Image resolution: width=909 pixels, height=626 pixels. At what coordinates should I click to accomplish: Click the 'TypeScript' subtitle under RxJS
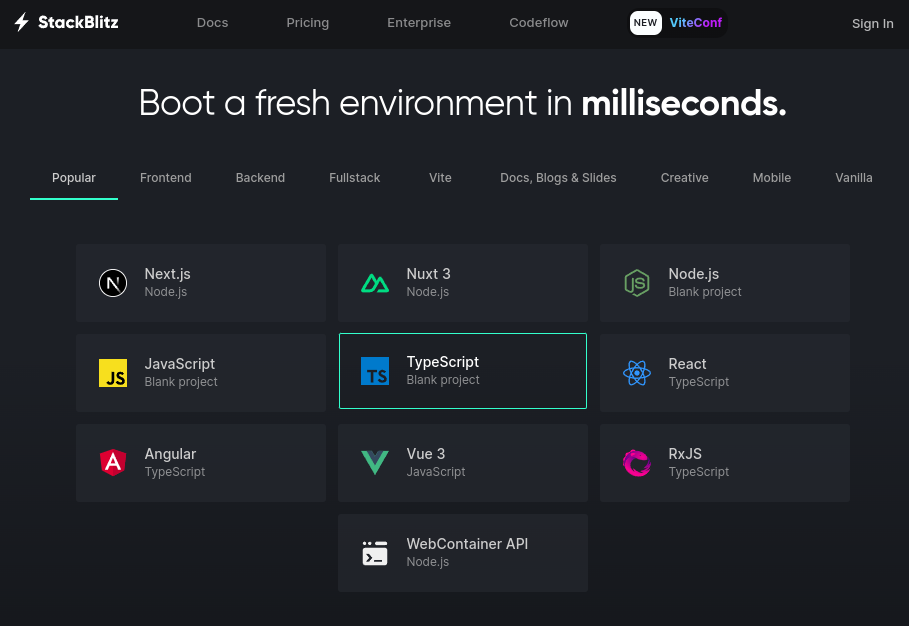(x=699, y=472)
